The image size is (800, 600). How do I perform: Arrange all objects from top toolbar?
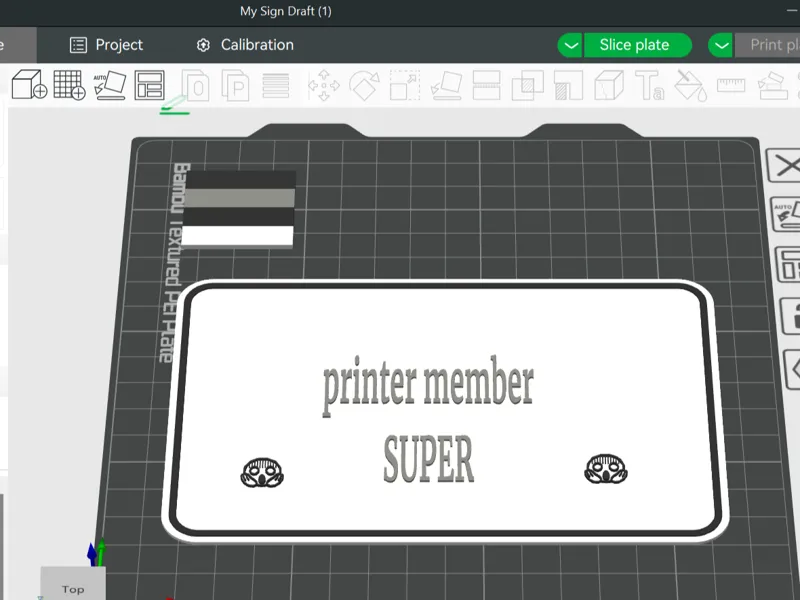[x=149, y=85]
